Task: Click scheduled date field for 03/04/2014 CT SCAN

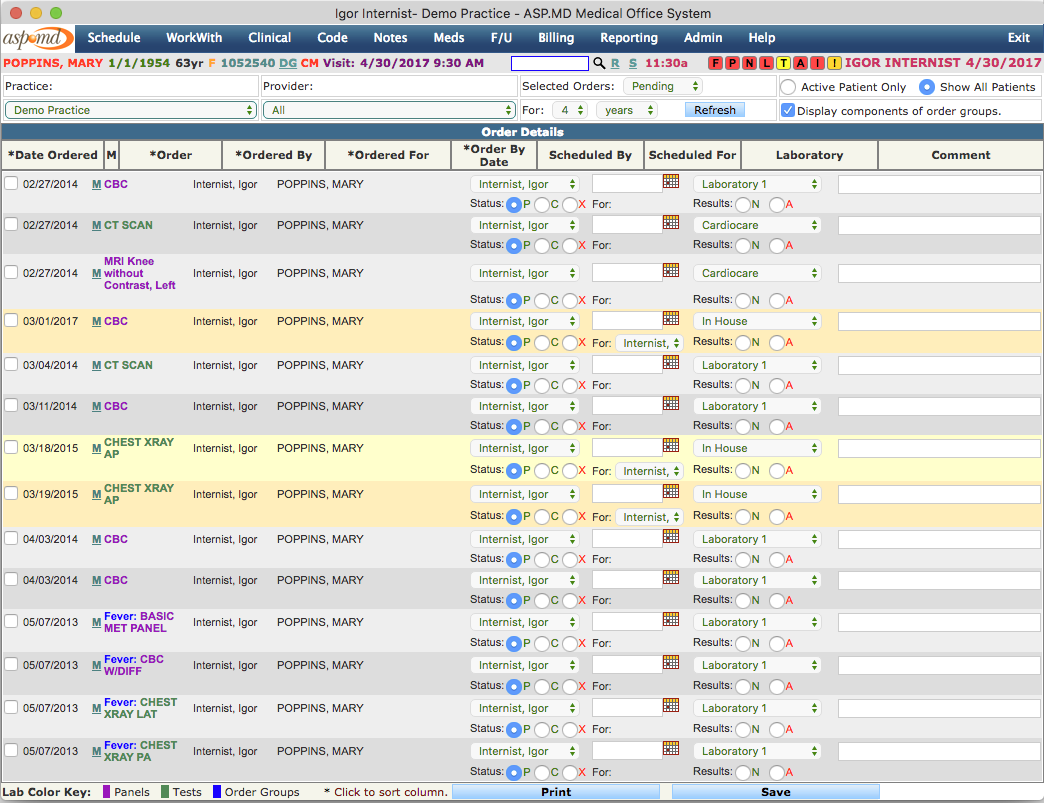Action: click(627, 364)
